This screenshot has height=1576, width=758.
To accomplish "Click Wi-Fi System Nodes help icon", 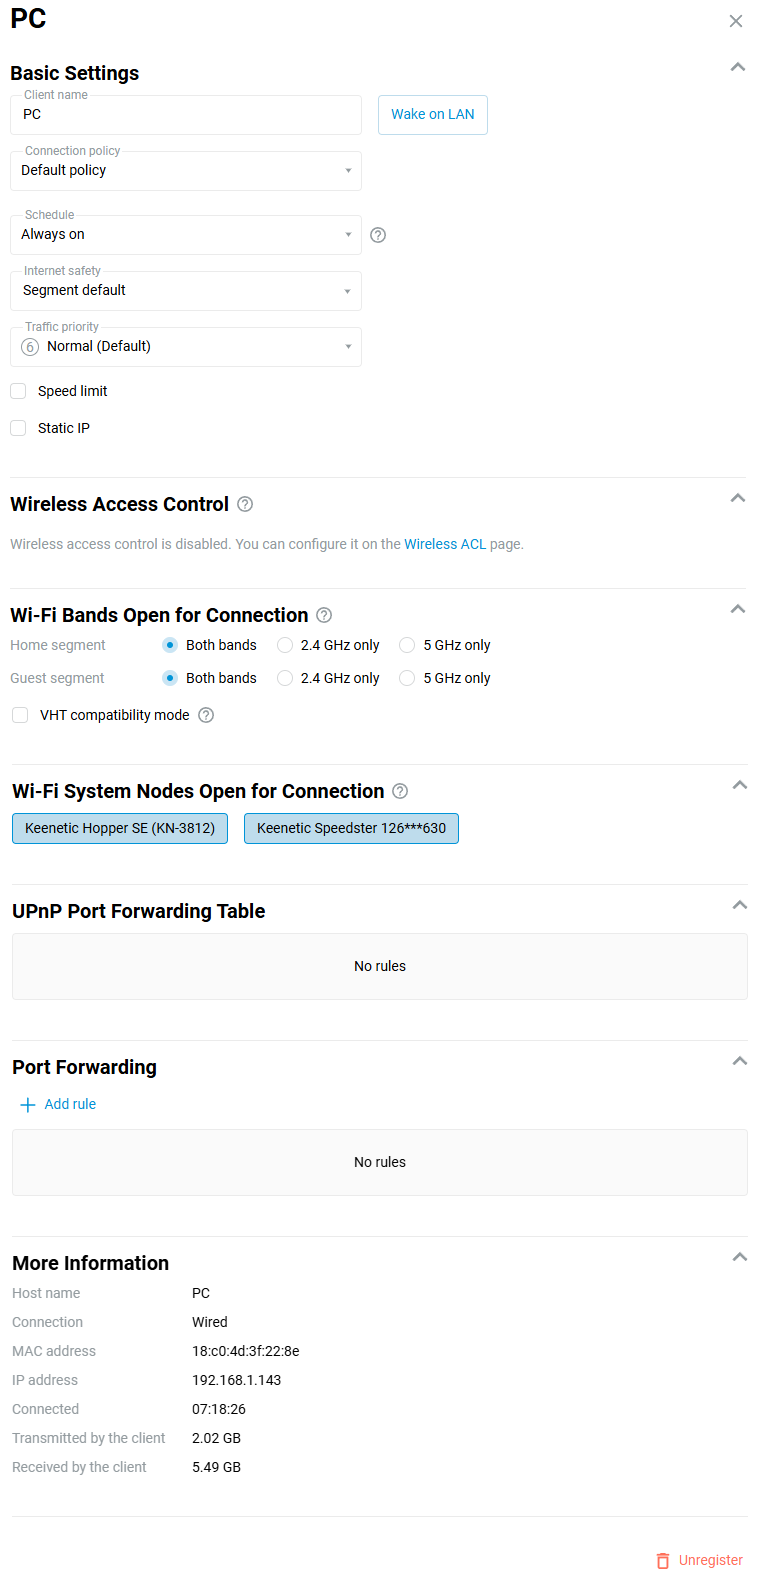I will [399, 790].
